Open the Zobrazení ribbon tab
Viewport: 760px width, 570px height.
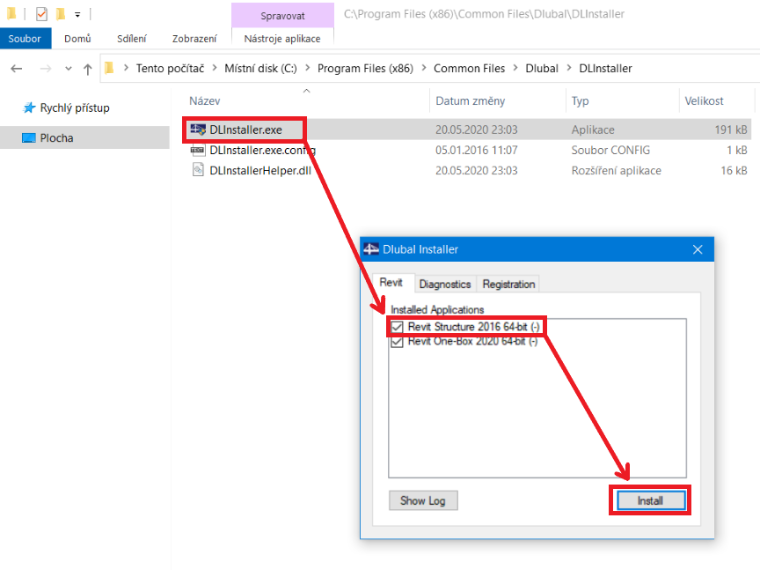click(x=194, y=39)
